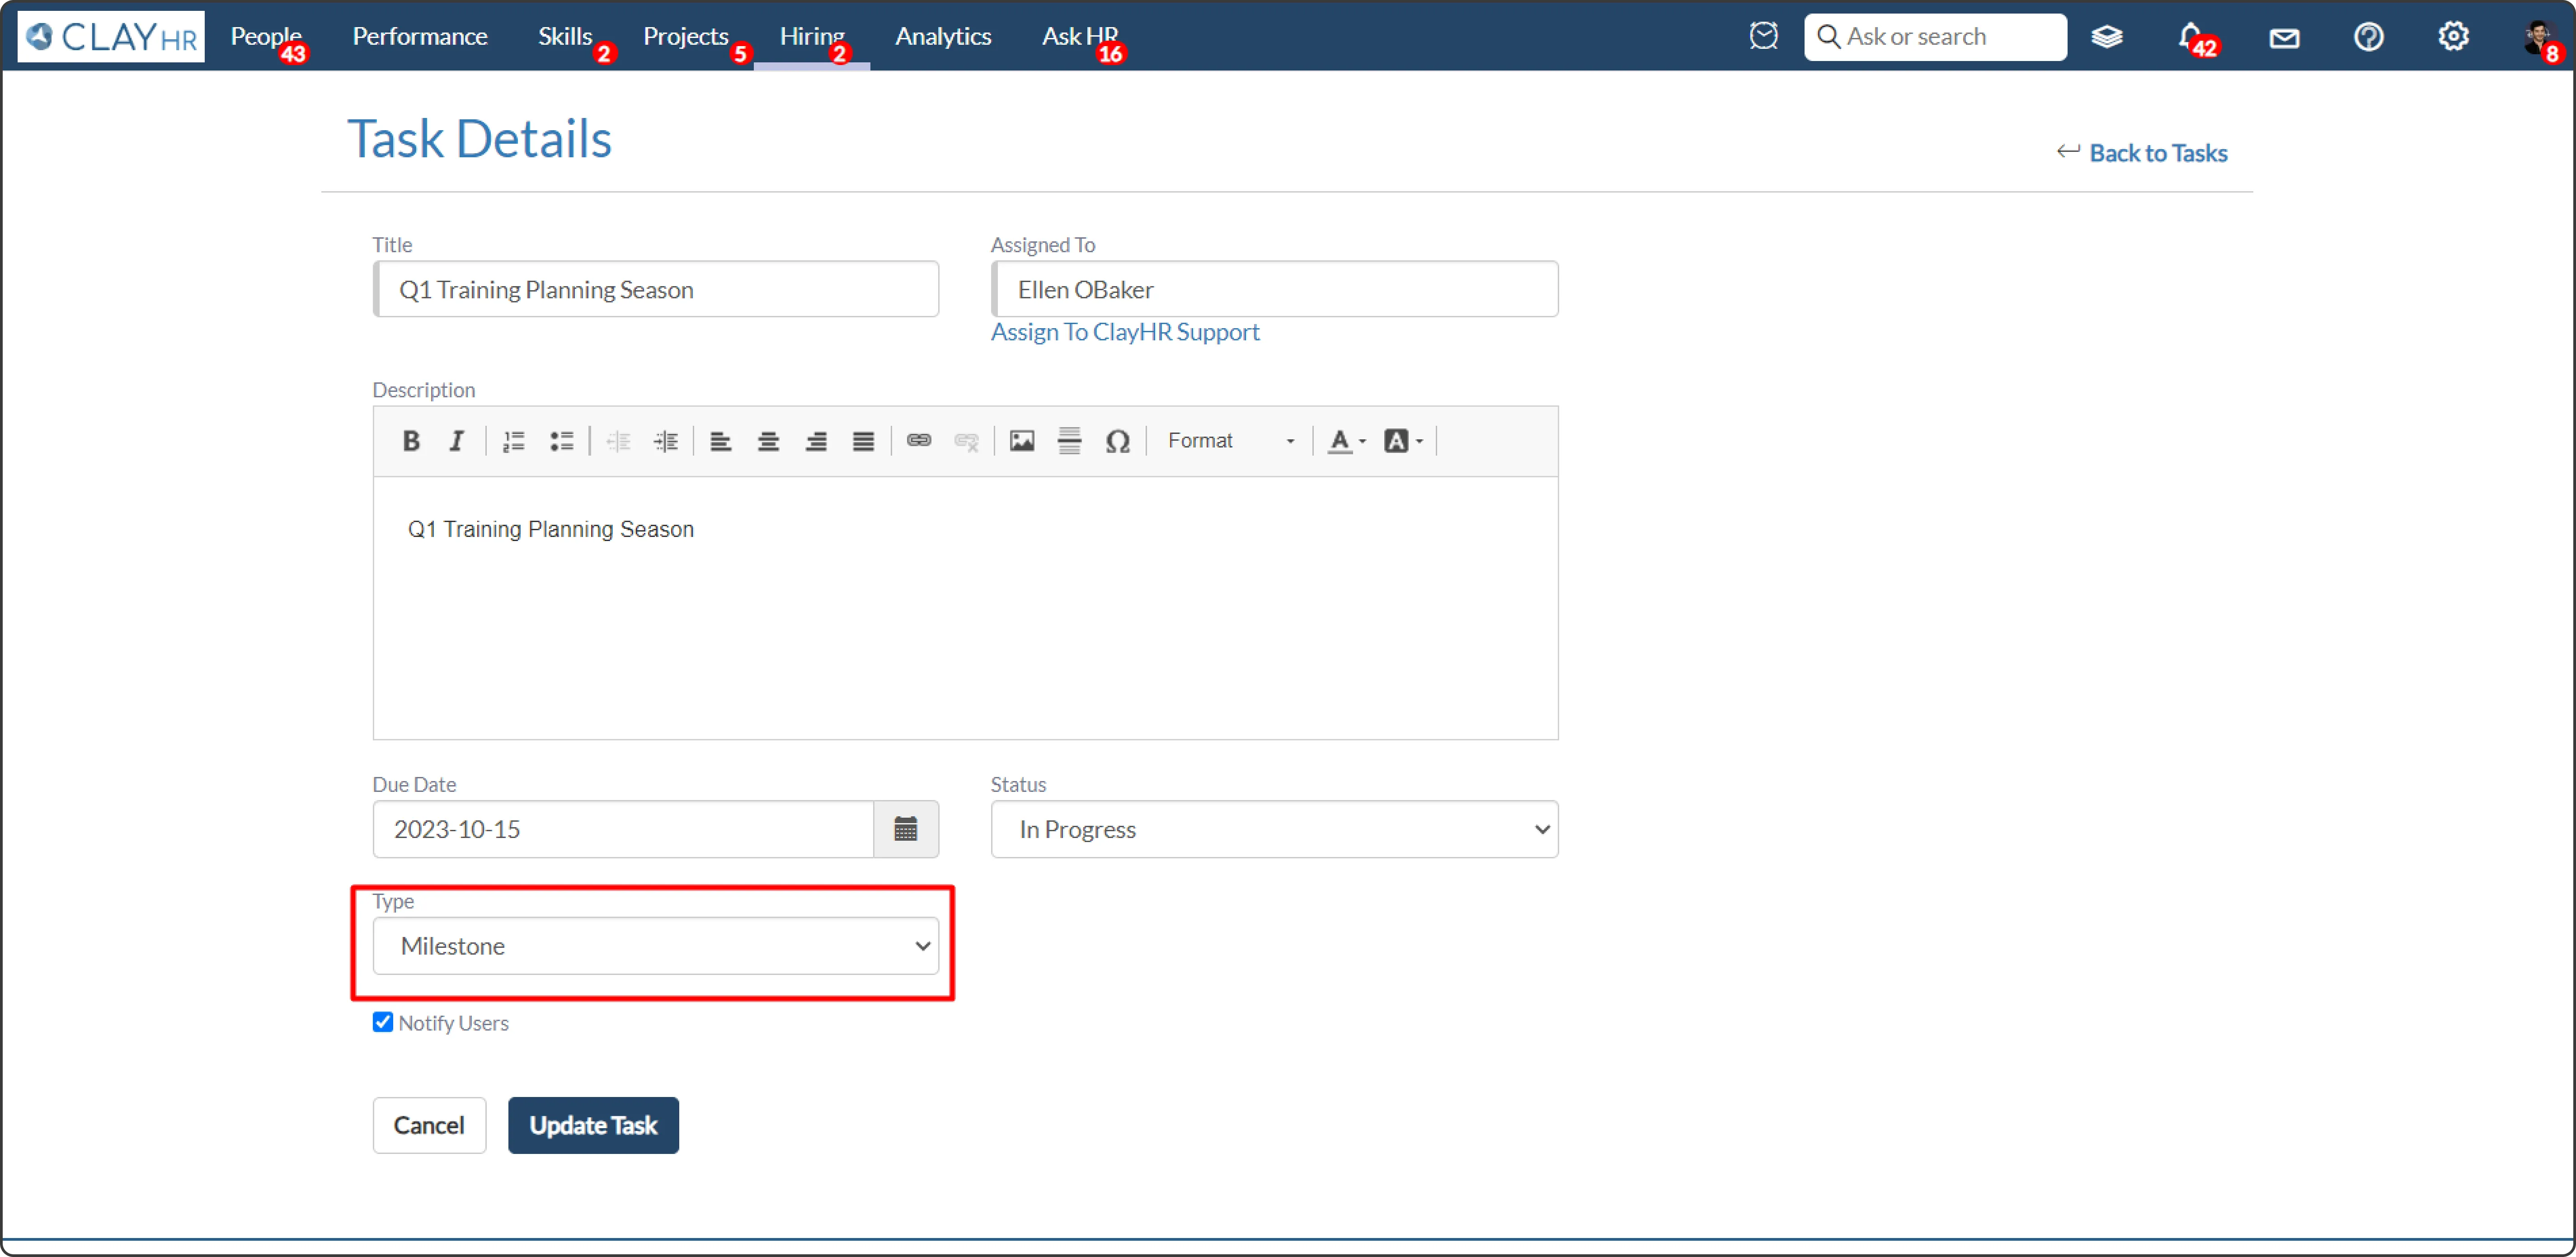Uncheck the Notify Users checkbox
Viewport: 2576px width, 1257px height.
[x=382, y=1022]
